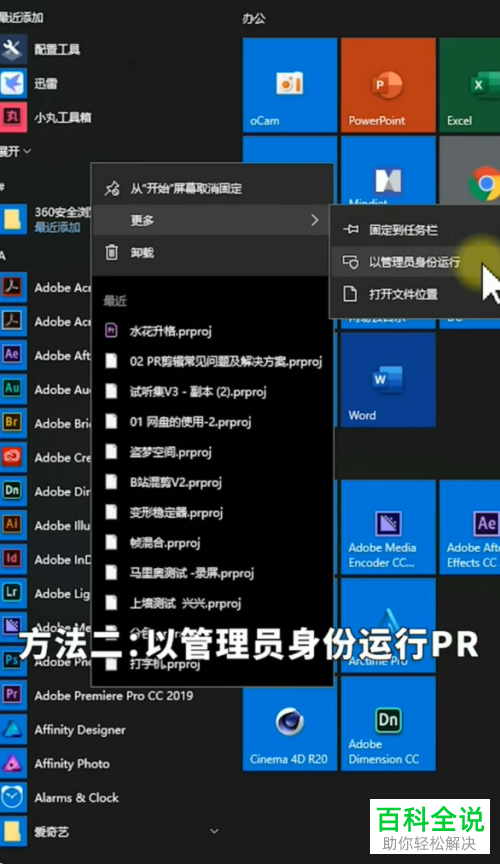Open recent file 水花升格.prproj

tap(212, 331)
